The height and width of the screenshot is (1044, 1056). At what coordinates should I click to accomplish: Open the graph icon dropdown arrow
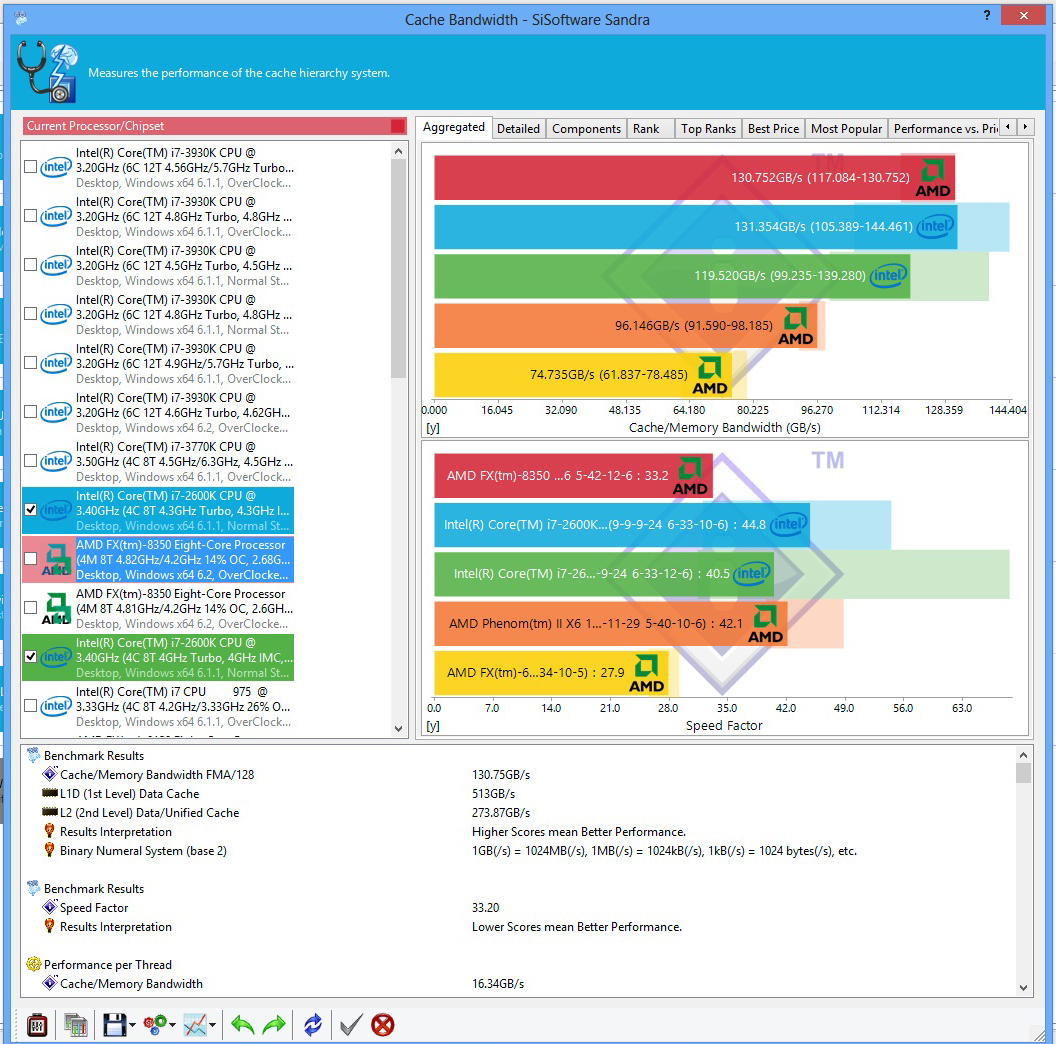[213, 1025]
